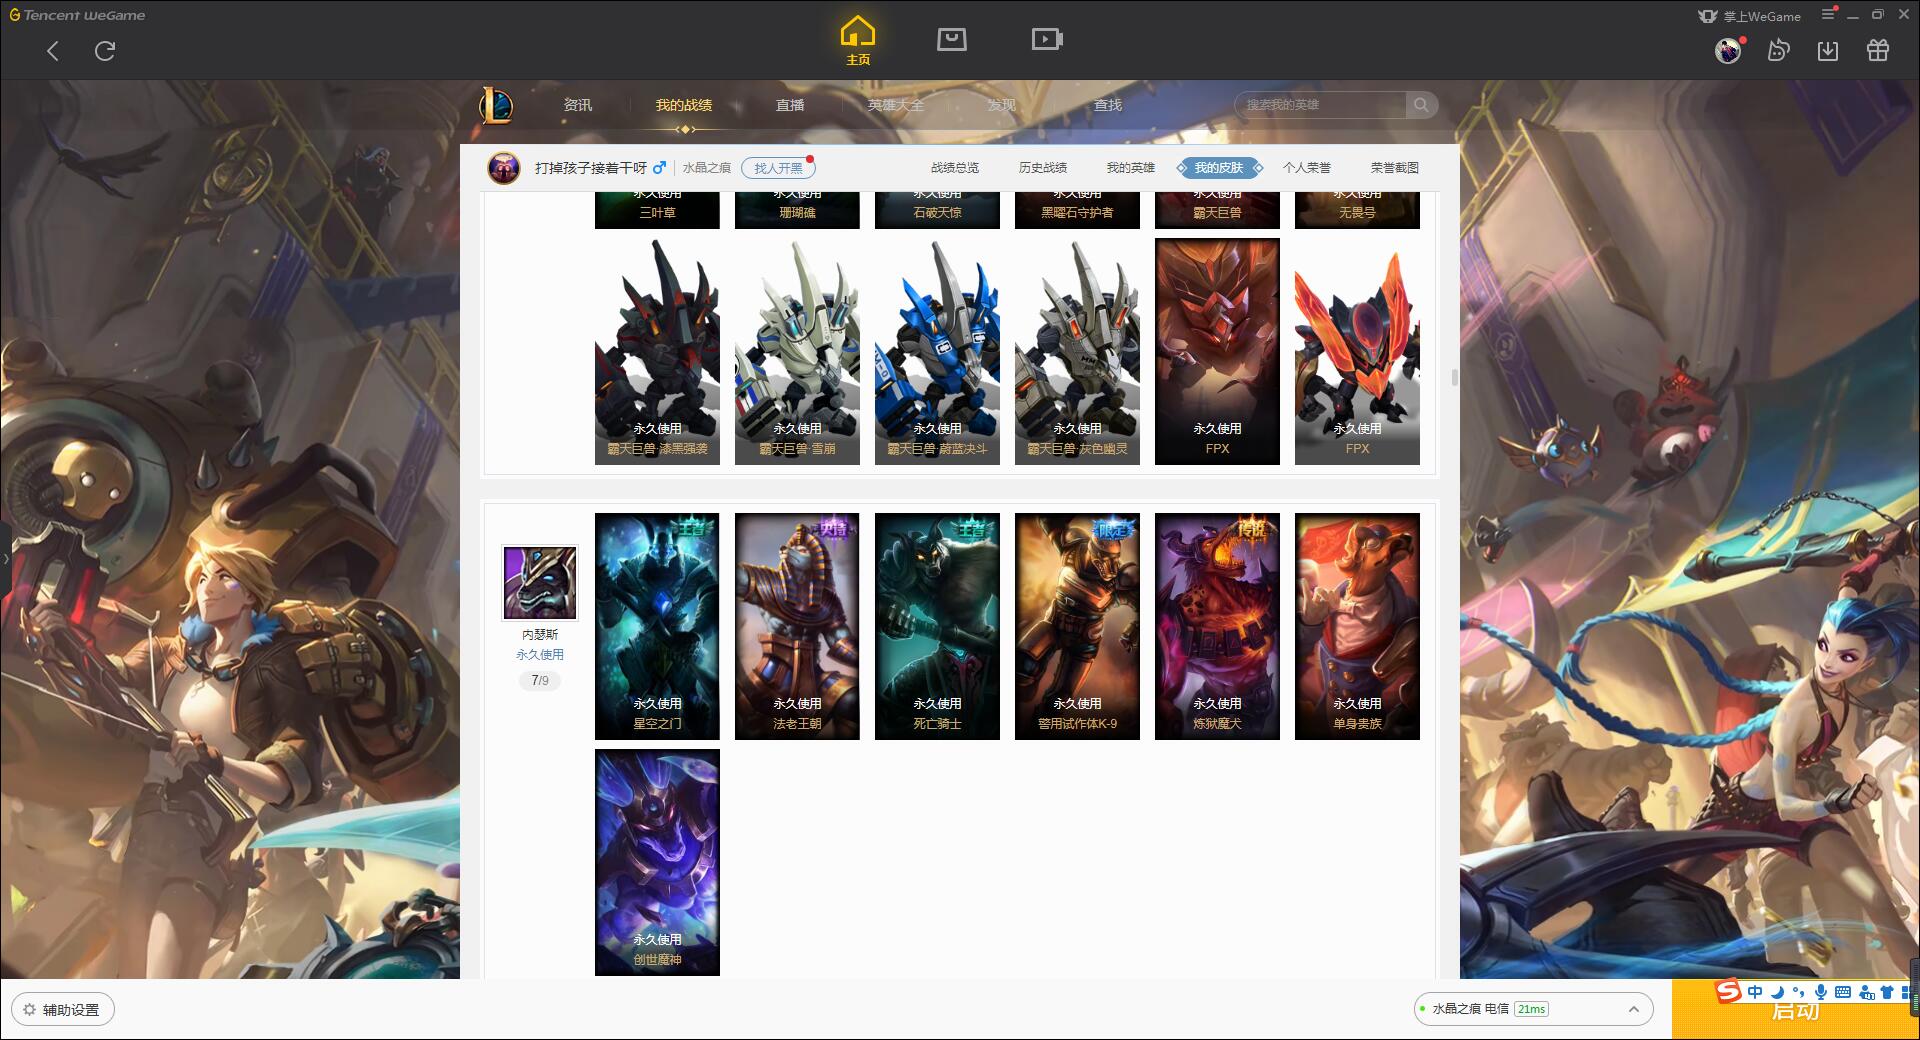Open the 炼狱魔犬 skin card
The width and height of the screenshot is (1920, 1040).
pos(1217,626)
